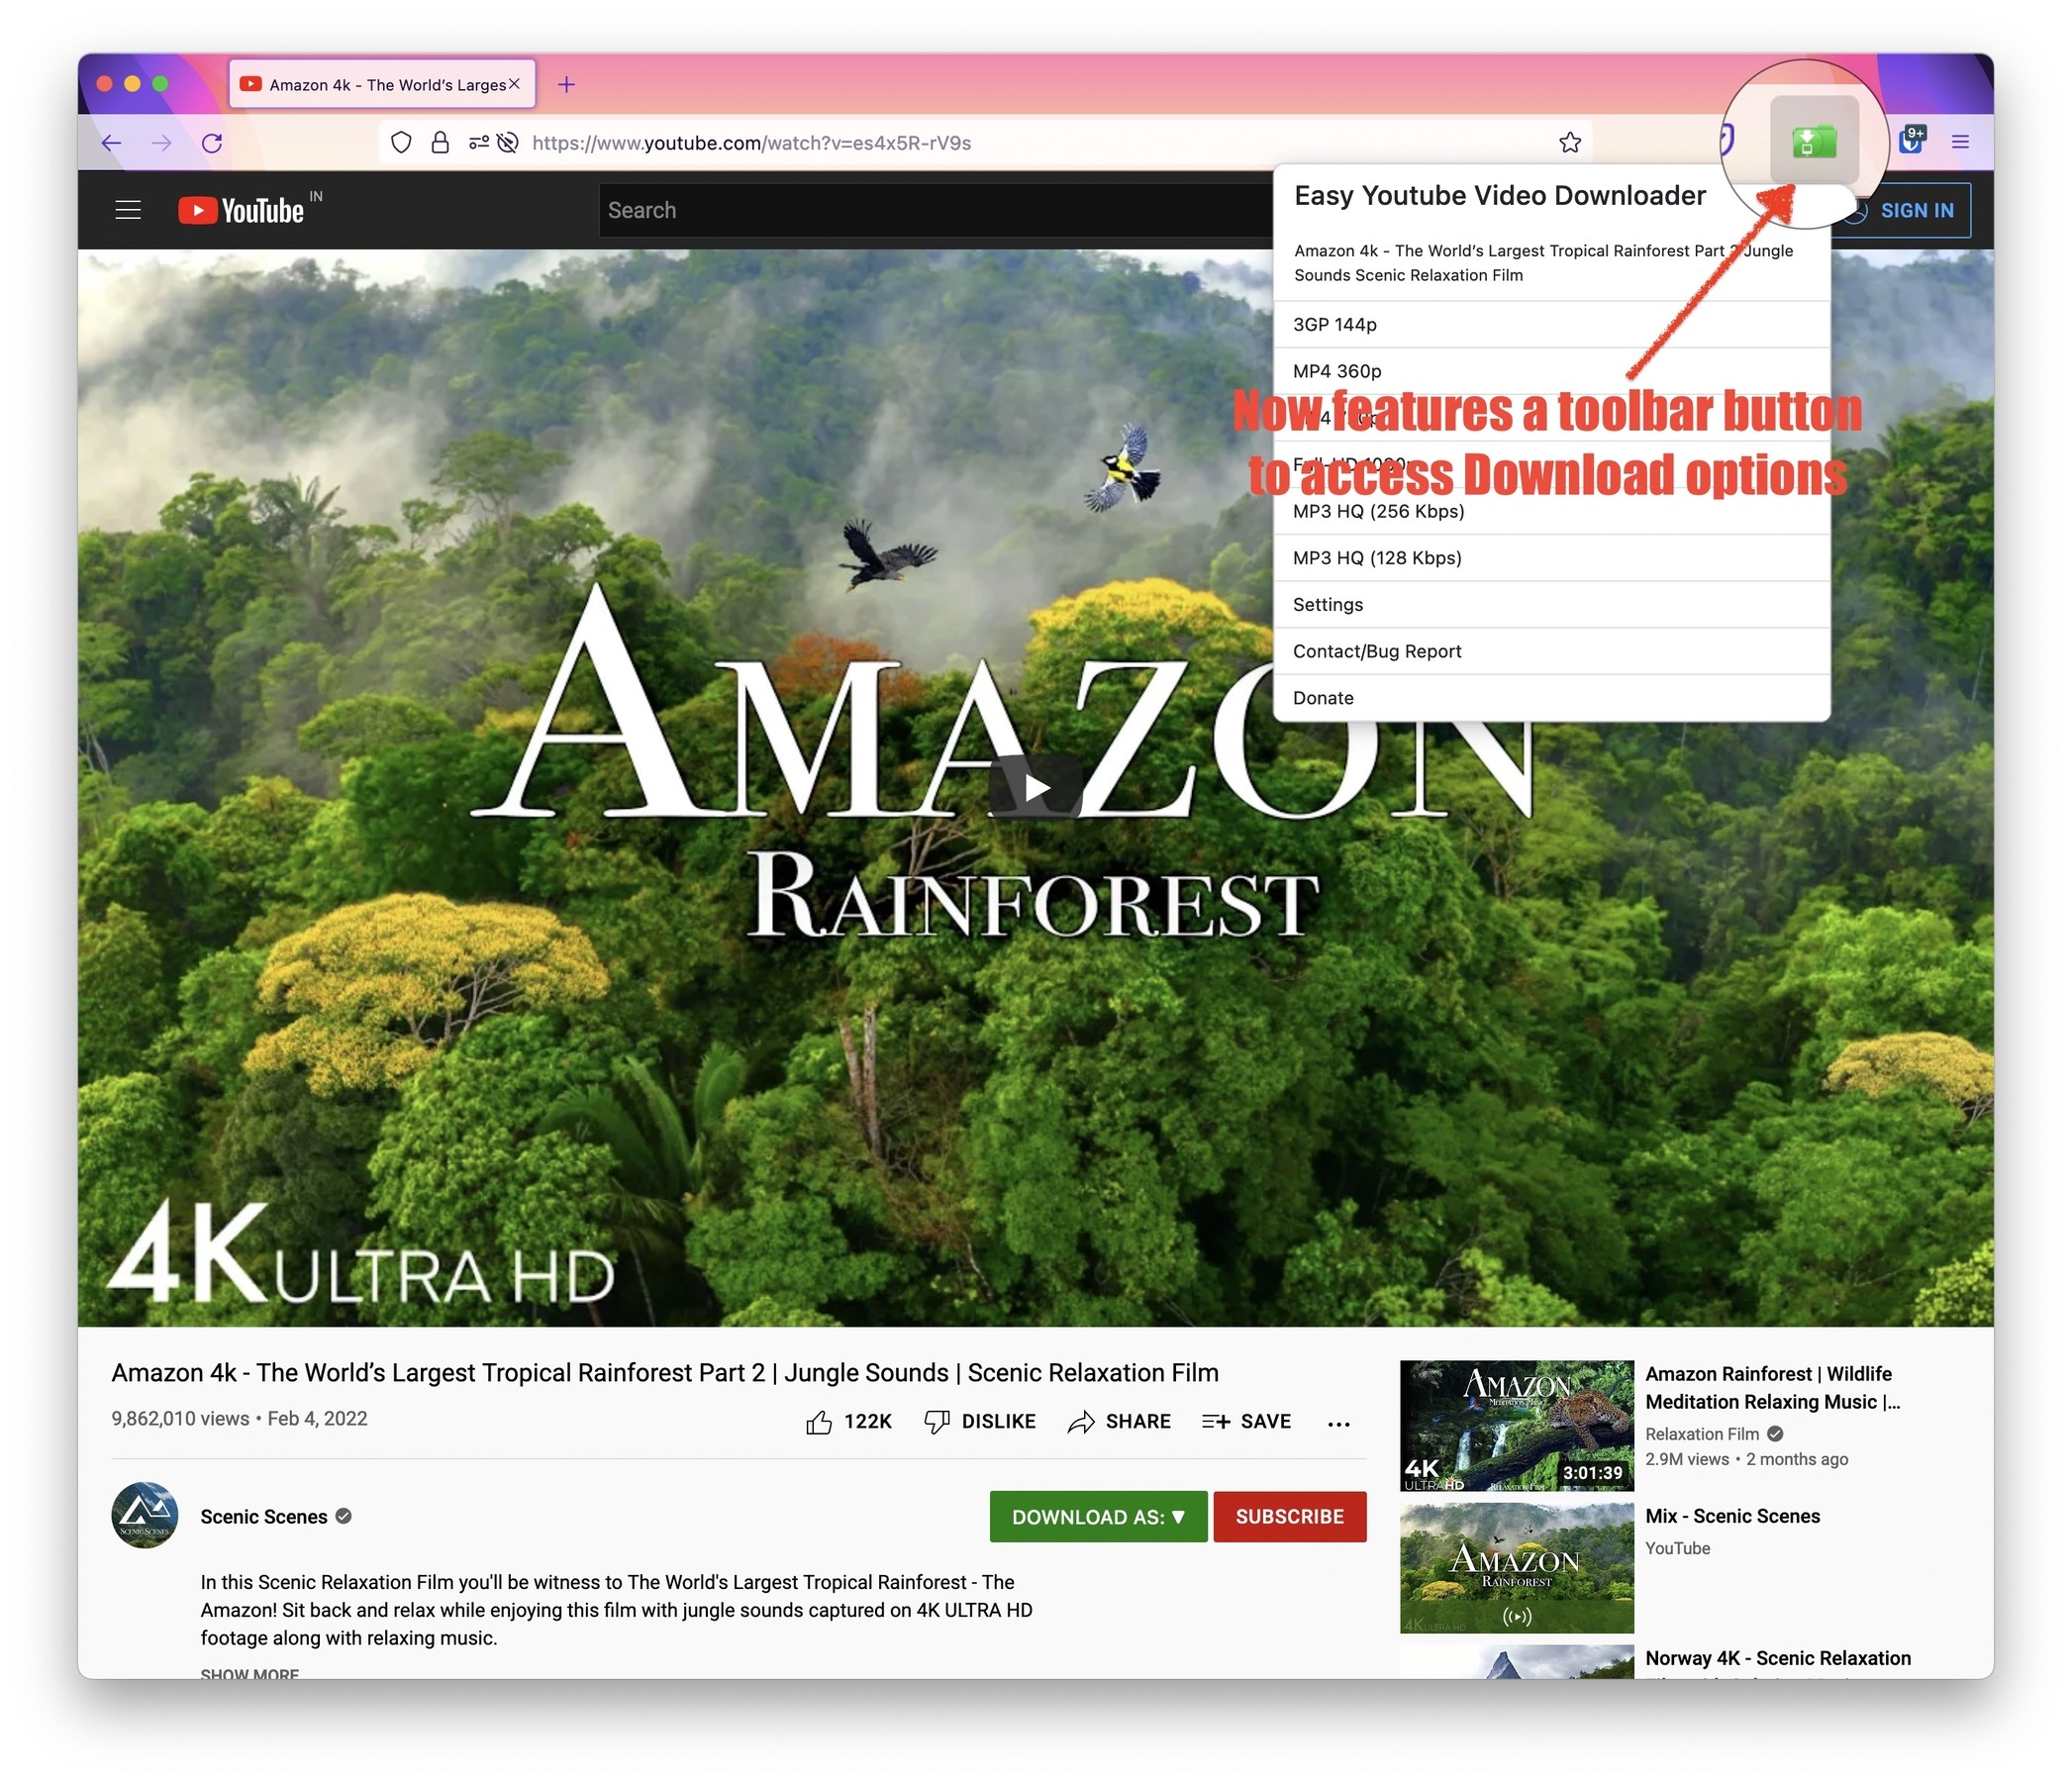Download audio as MP3 HQ 256 Kbps

point(1378,511)
